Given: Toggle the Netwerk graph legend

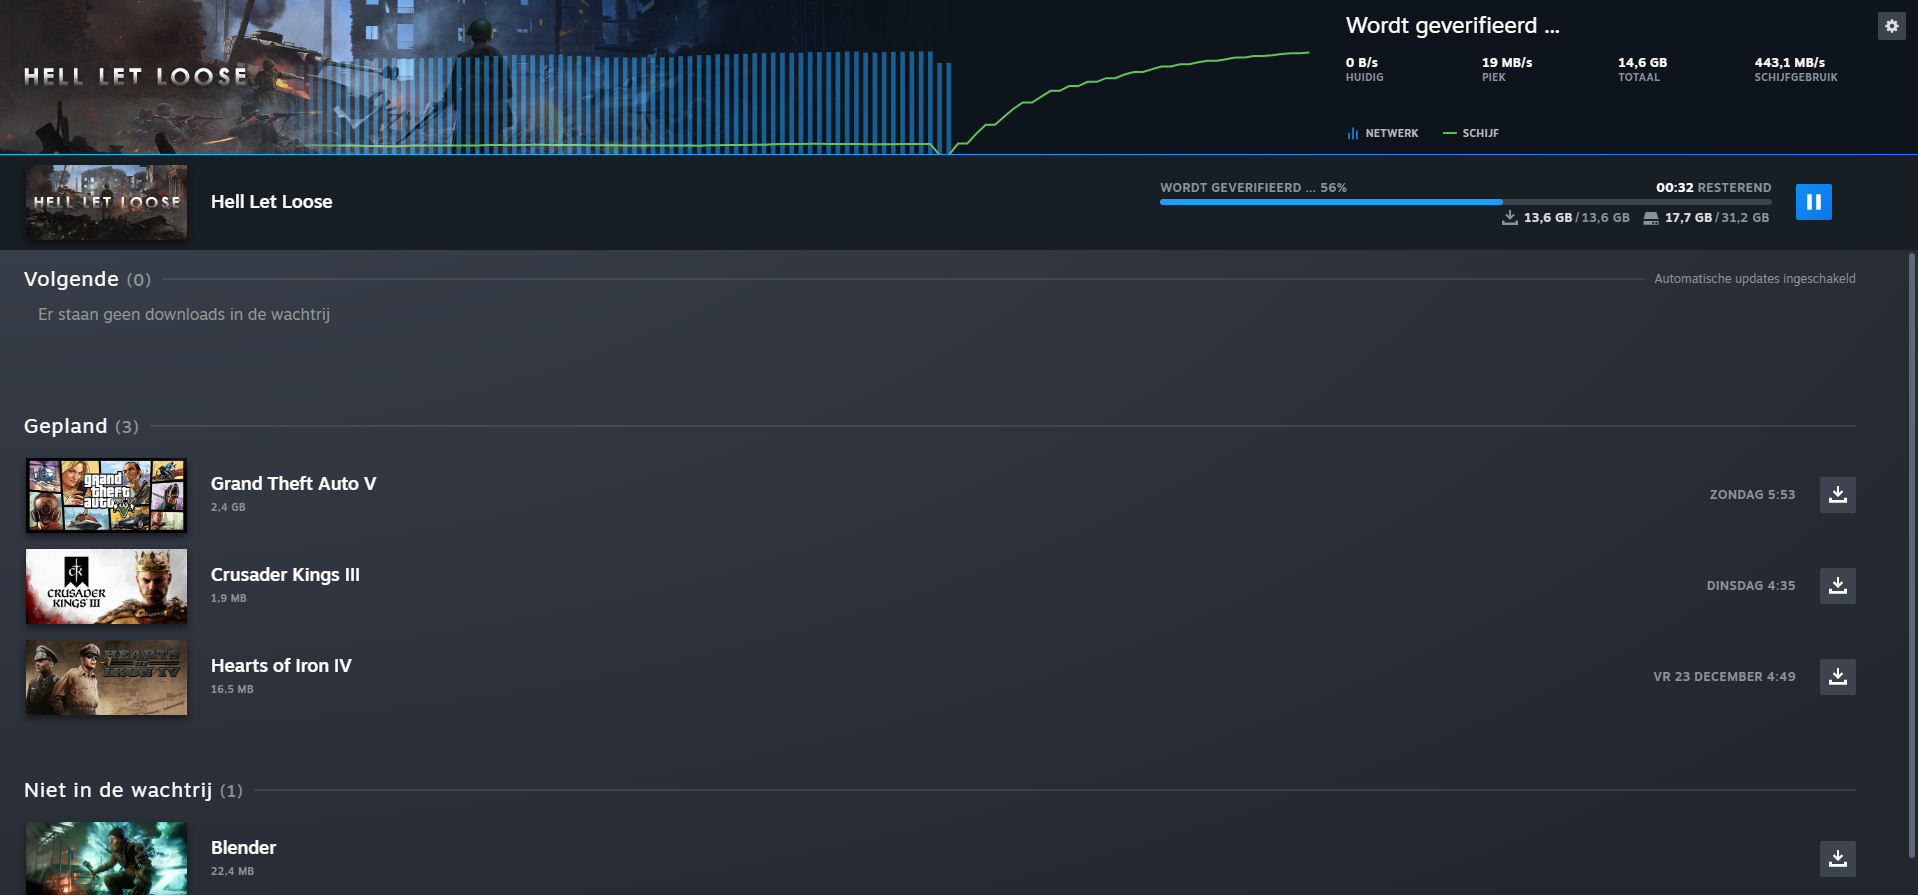Looking at the screenshot, I should click(1382, 133).
